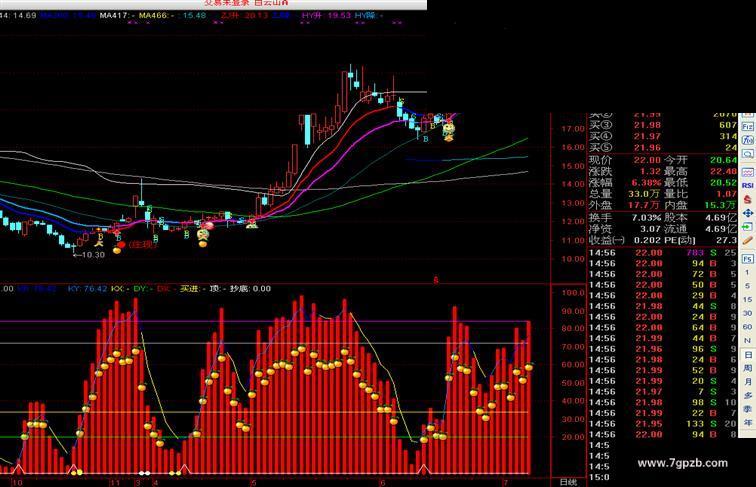
Task: Select the N custom period button
Action: point(747,340)
